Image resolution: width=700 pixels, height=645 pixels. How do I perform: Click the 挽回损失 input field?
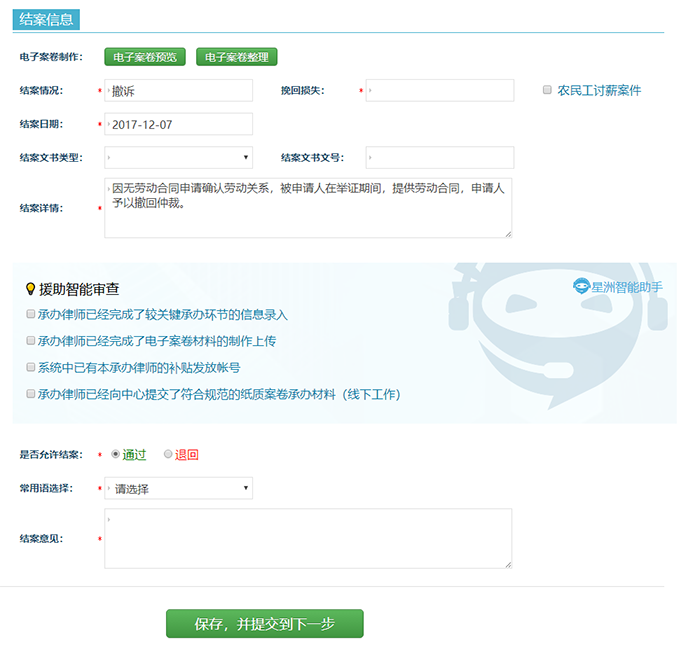[440, 91]
